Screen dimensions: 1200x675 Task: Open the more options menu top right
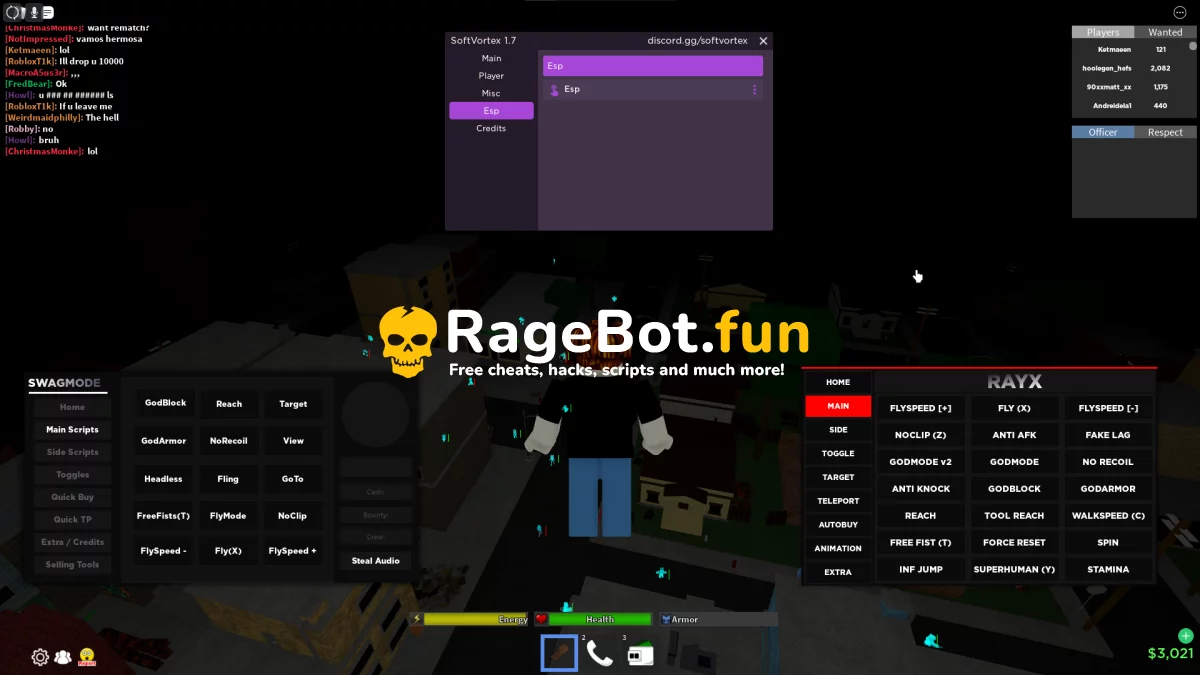coord(1179,12)
